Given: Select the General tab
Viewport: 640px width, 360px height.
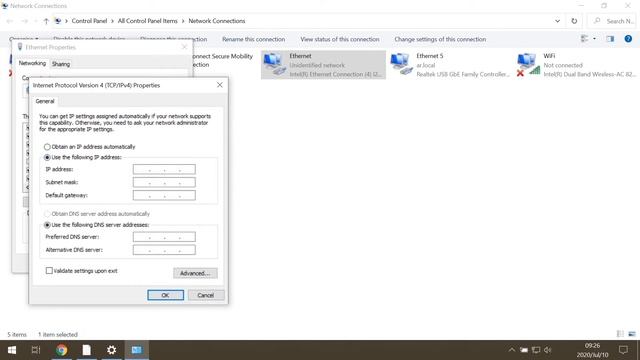Looking at the screenshot, I should 44,101.
